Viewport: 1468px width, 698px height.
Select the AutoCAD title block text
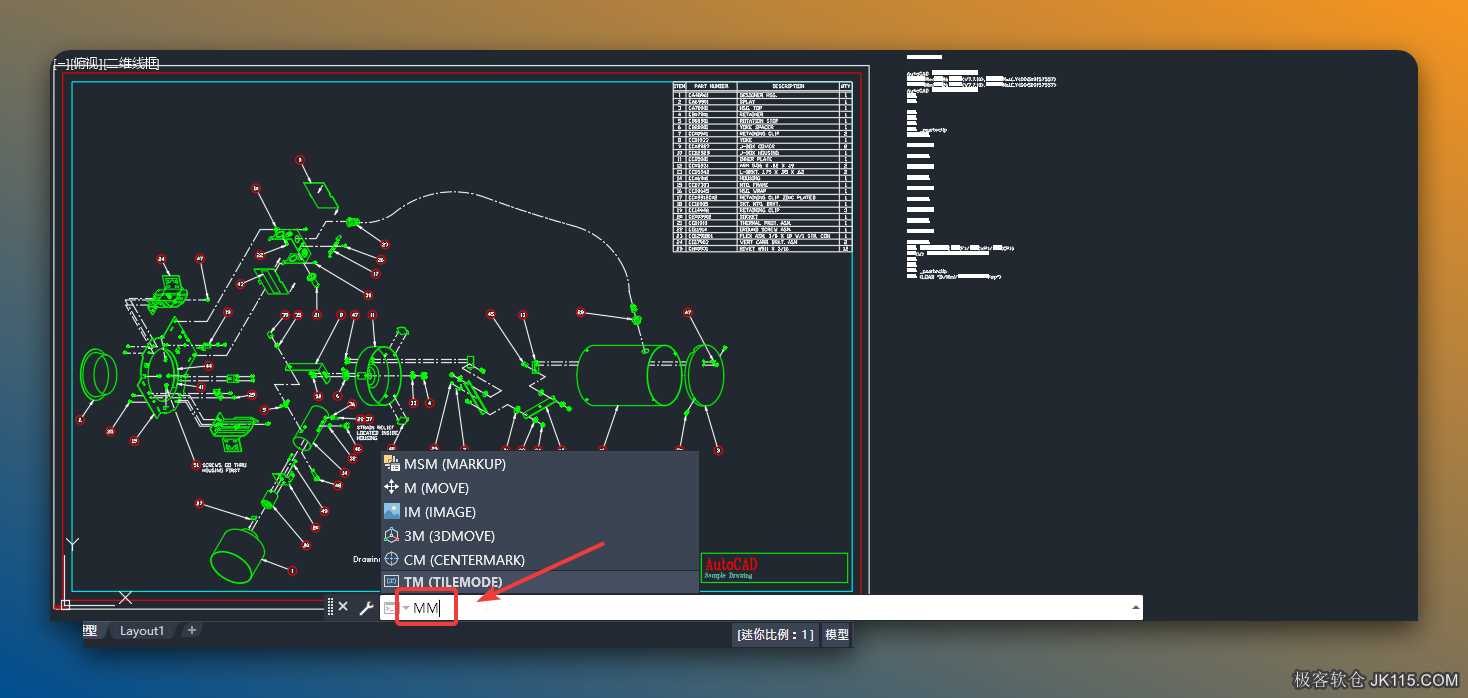tap(731, 565)
